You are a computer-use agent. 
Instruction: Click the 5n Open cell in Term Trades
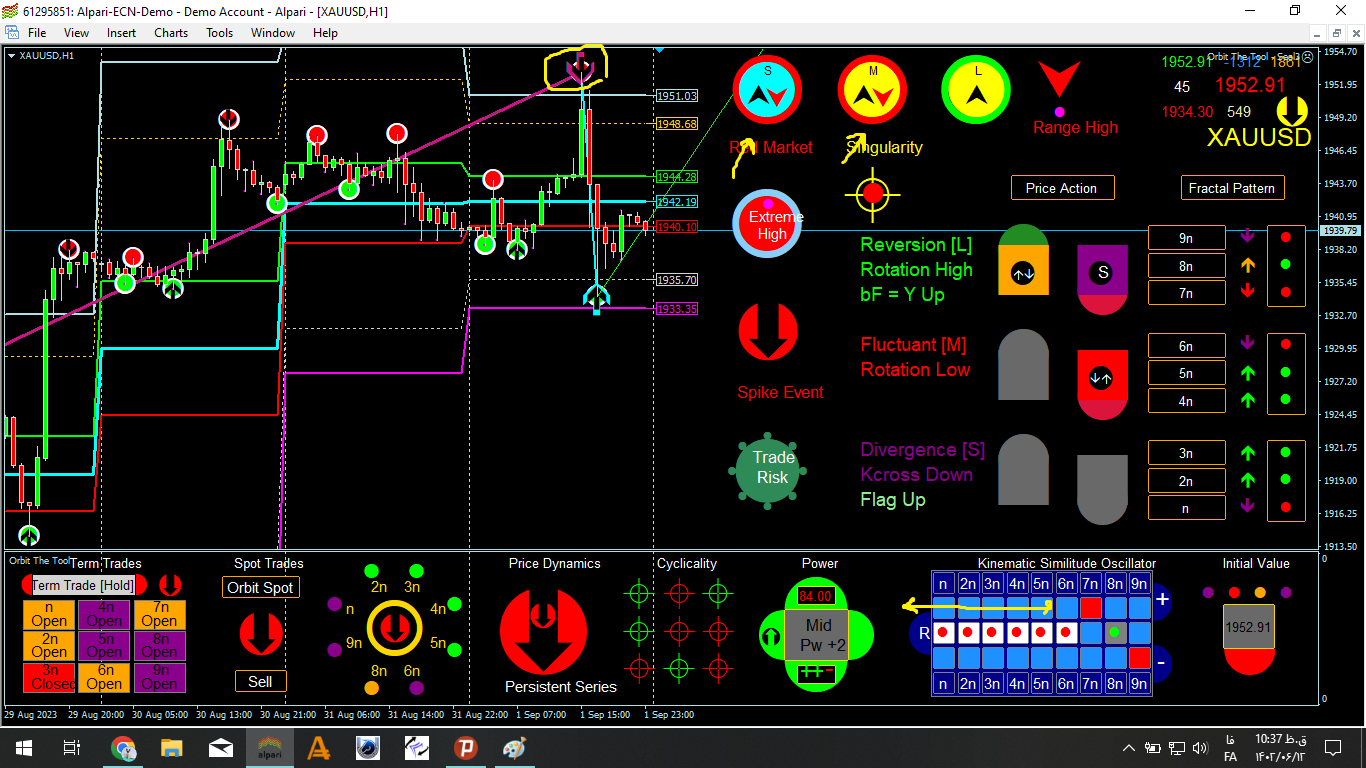(104, 646)
